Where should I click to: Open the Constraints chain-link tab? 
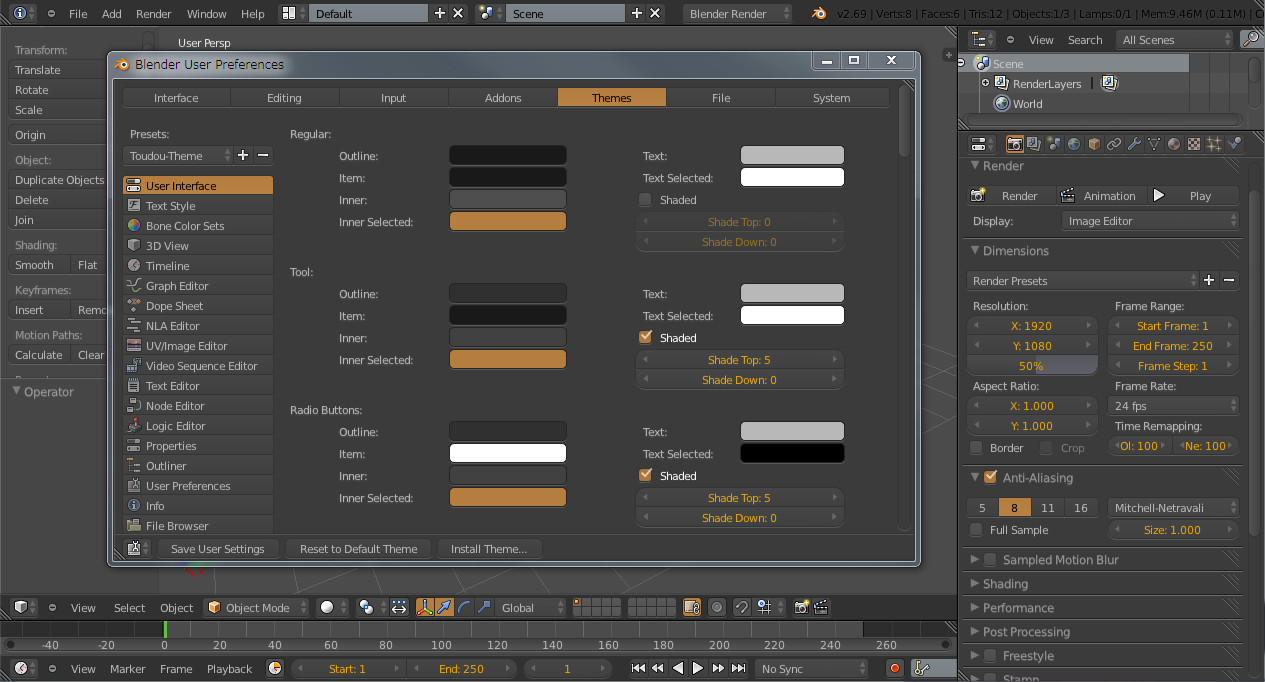(1114, 144)
